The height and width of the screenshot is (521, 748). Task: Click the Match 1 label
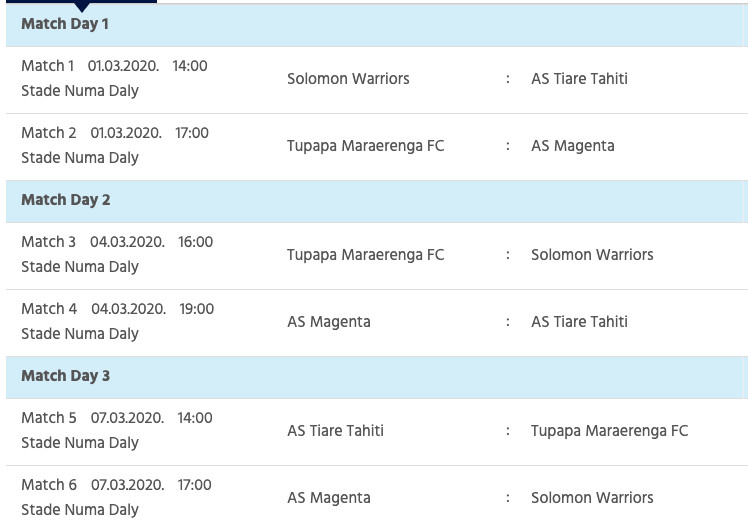point(48,66)
